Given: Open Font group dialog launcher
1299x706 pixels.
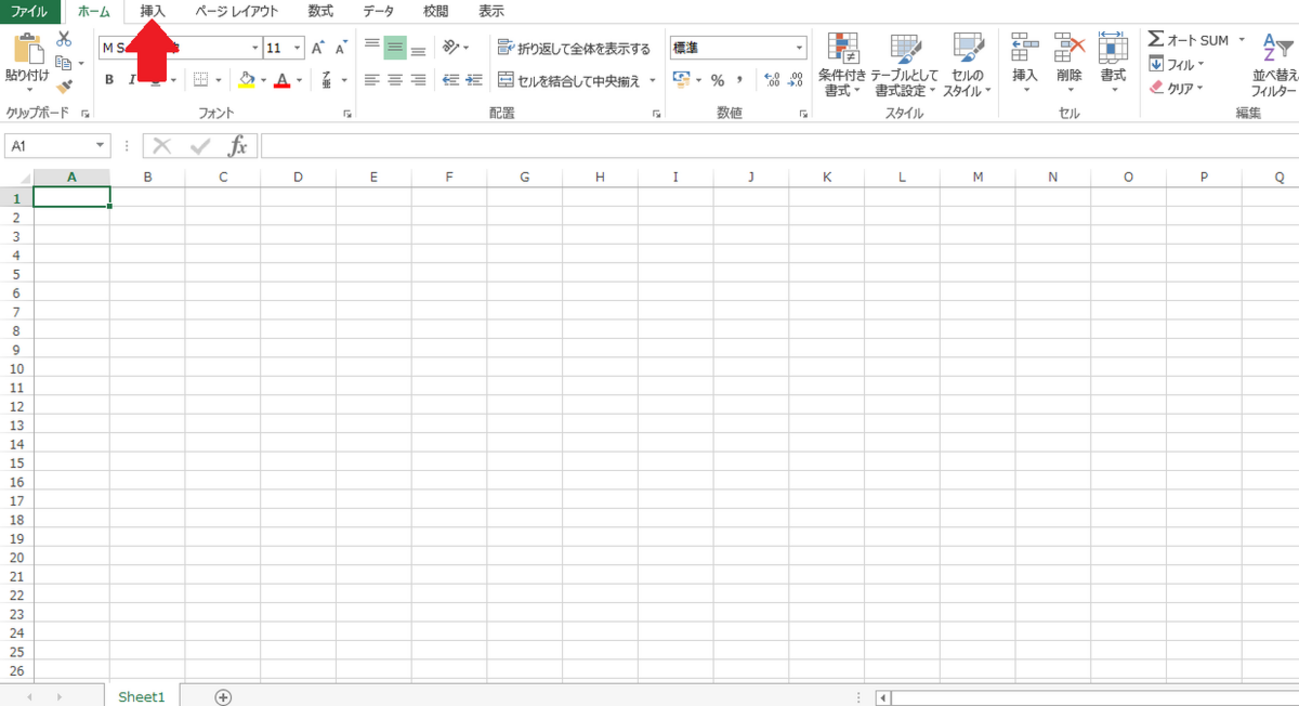Looking at the screenshot, I should [x=348, y=114].
